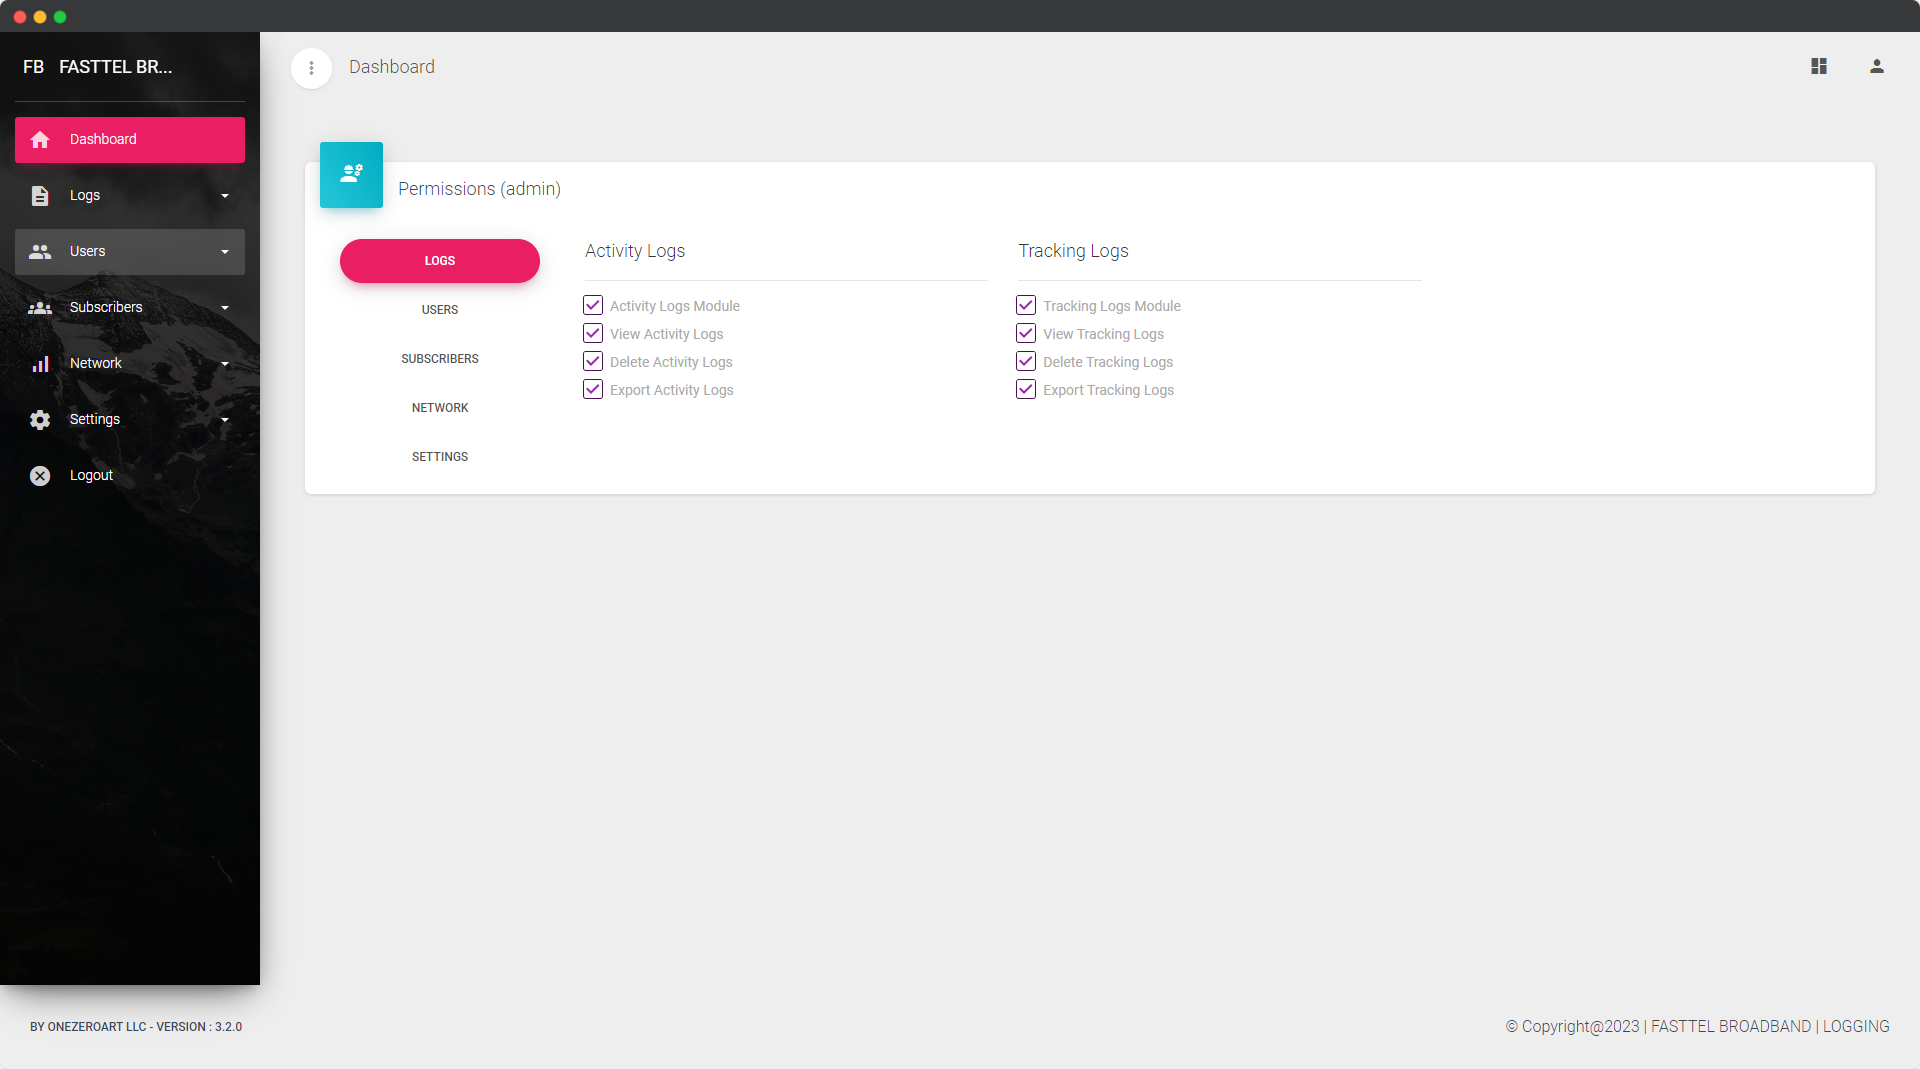Click the Copyright@2023 FASTTEL BROADBAND footer text
Screen dimensions: 1920x1069
pyautogui.click(x=1697, y=1027)
